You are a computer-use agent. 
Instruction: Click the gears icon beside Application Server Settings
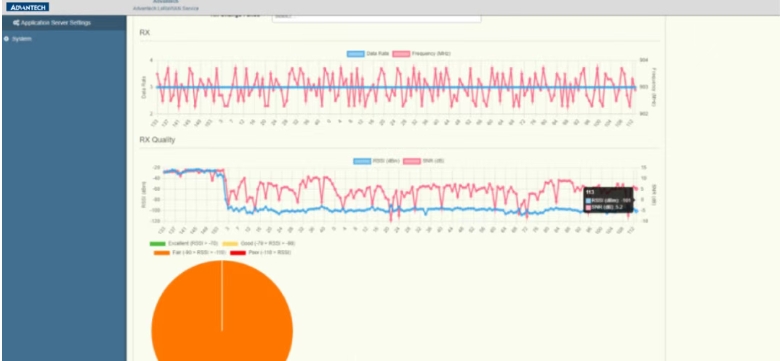pyautogui.click(x=16, y=23)
